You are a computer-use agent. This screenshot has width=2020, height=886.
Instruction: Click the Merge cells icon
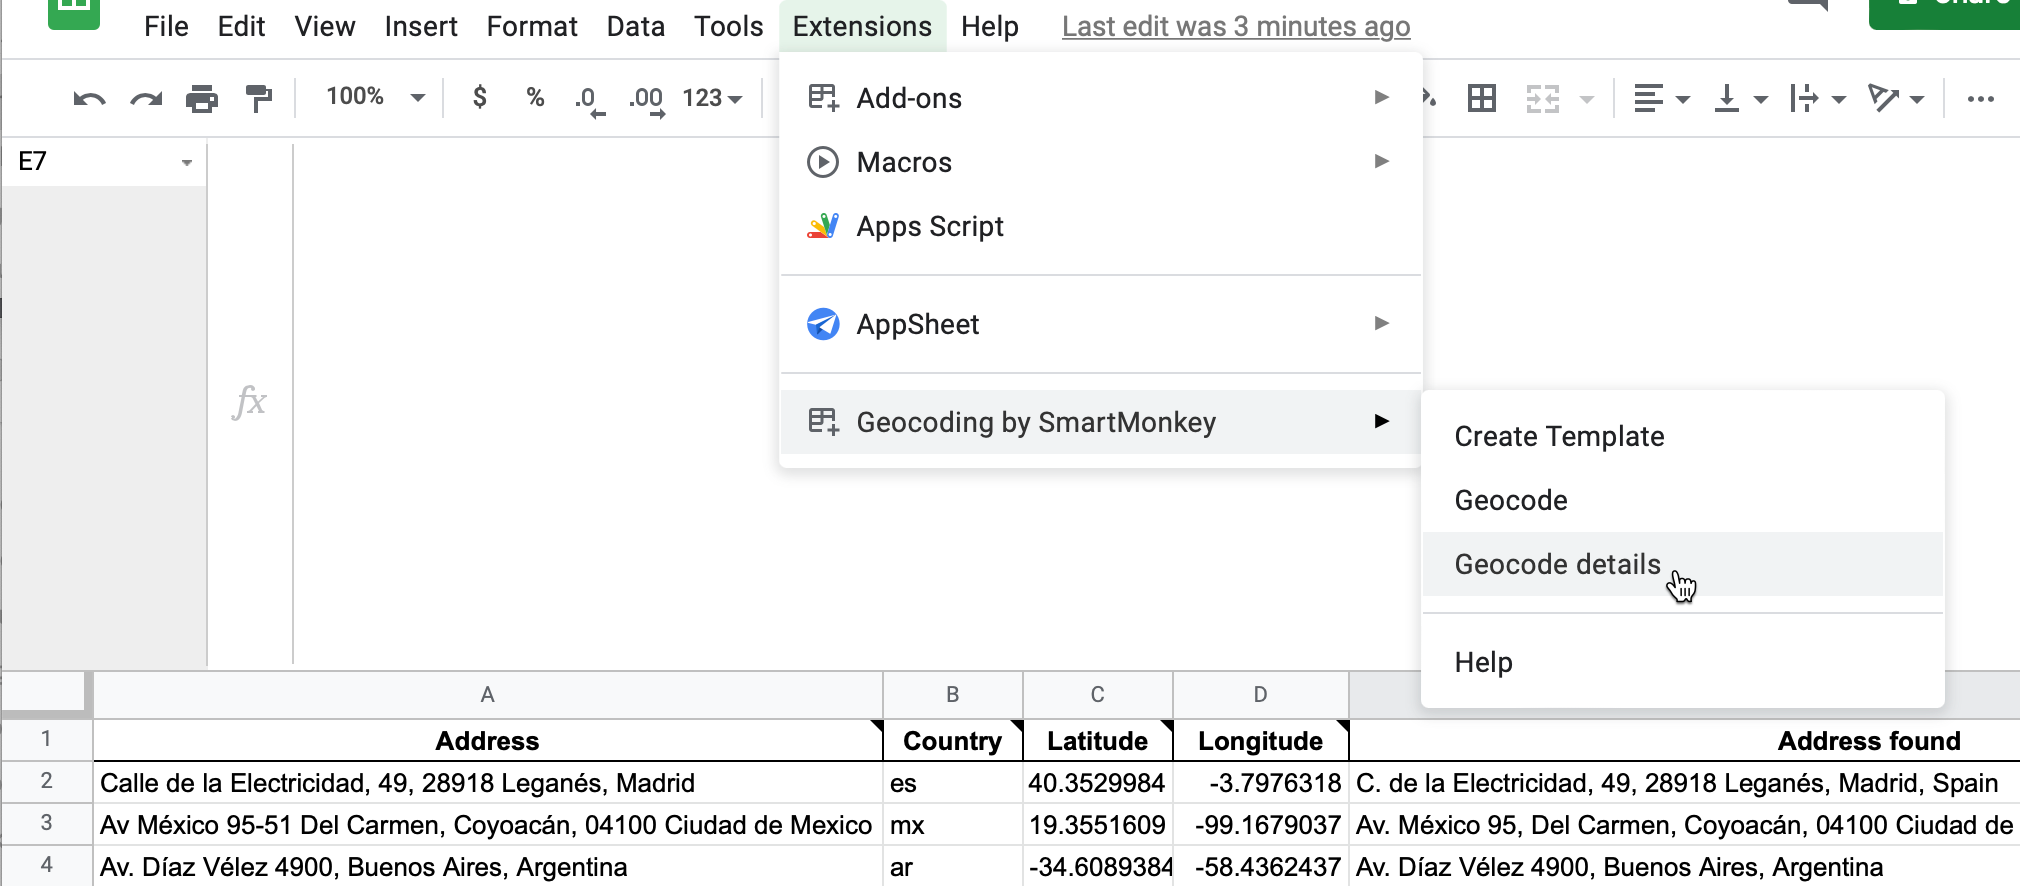(x=1543, y=98)
